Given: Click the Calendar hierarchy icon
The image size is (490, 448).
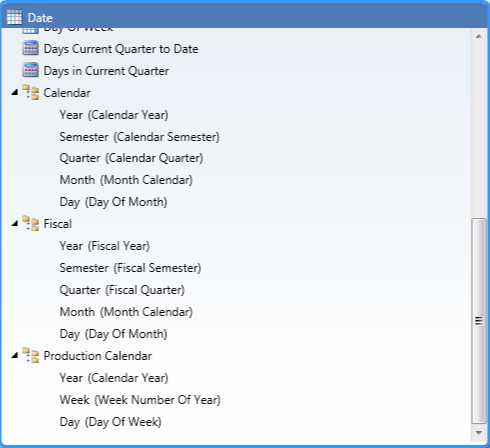Looking at the screenshot, I should pos(30,92).
